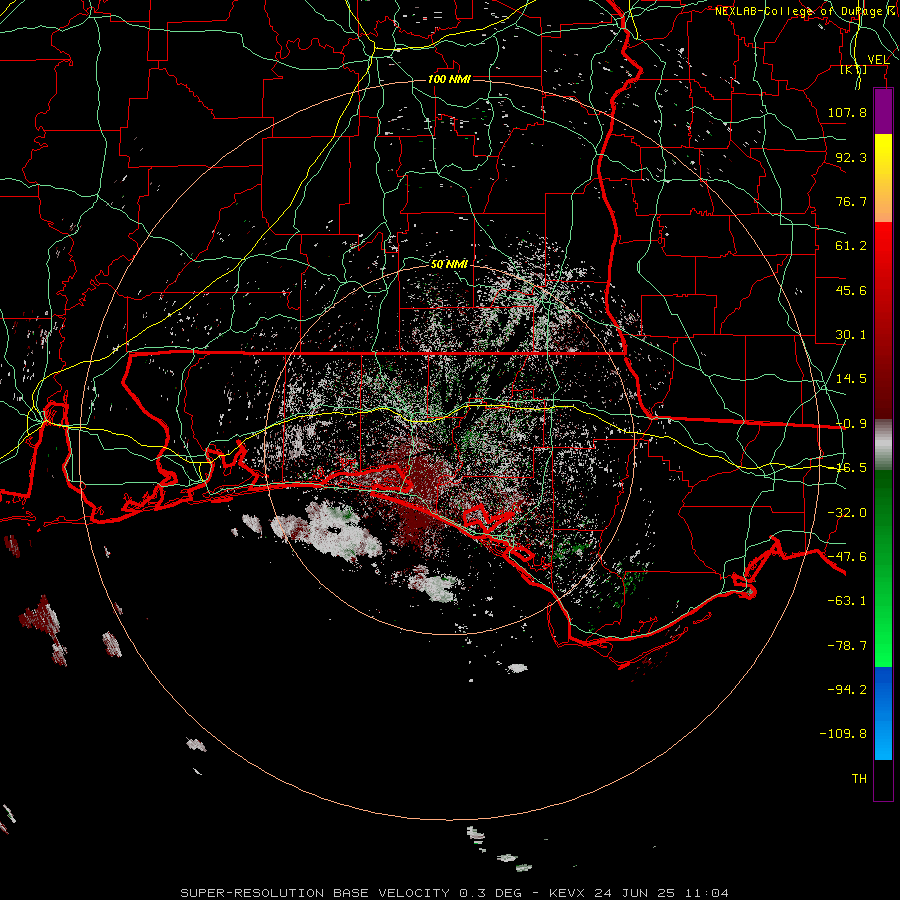The width and height of the screenshot is (900, 900).
Task: Click the NEXLAB-College of DuPage credit text
Action: coord(806,11)
